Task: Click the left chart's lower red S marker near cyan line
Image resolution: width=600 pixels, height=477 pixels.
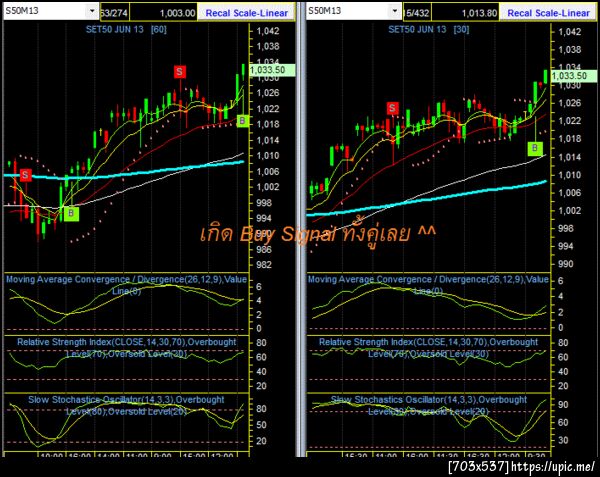Action: pos(25,175)
